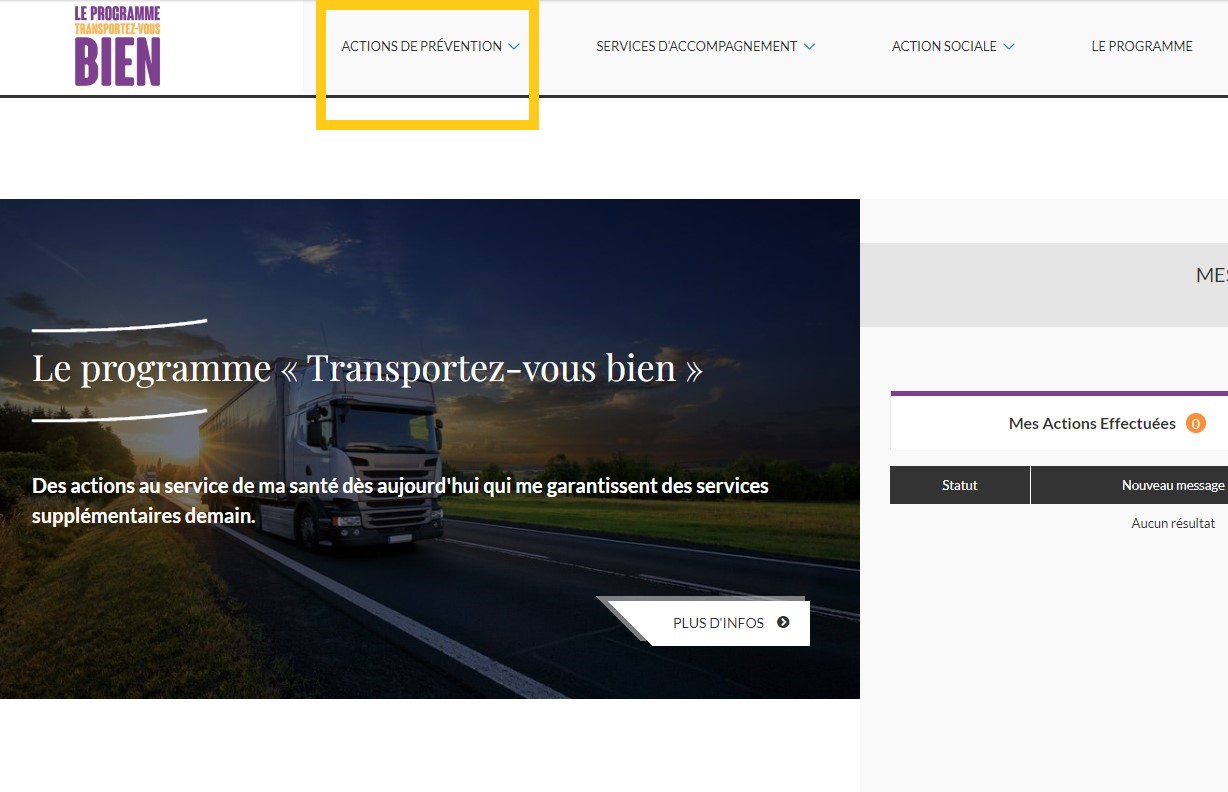Screen dimensions: 1228x792
Task: Expand the Services d'Accompagnement chevron
Action: [x=809, y=46]
